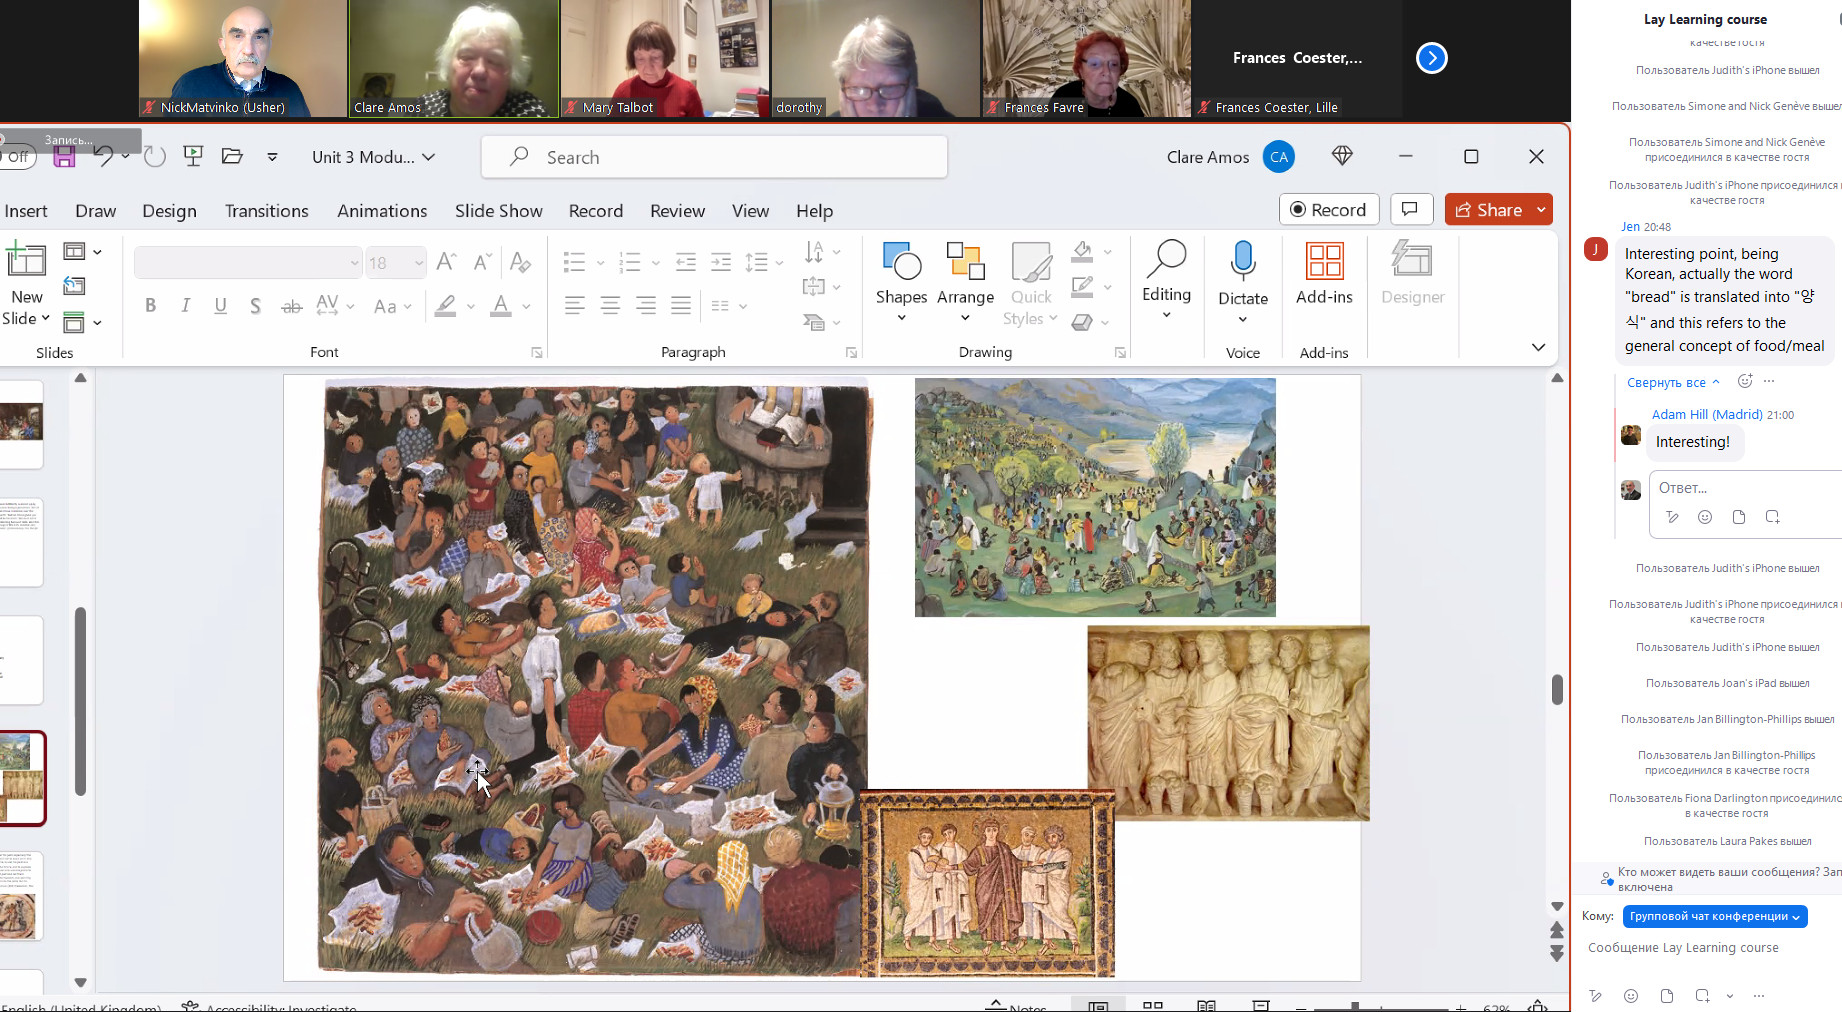Click the text highlight color swatch

click(446, 306)
